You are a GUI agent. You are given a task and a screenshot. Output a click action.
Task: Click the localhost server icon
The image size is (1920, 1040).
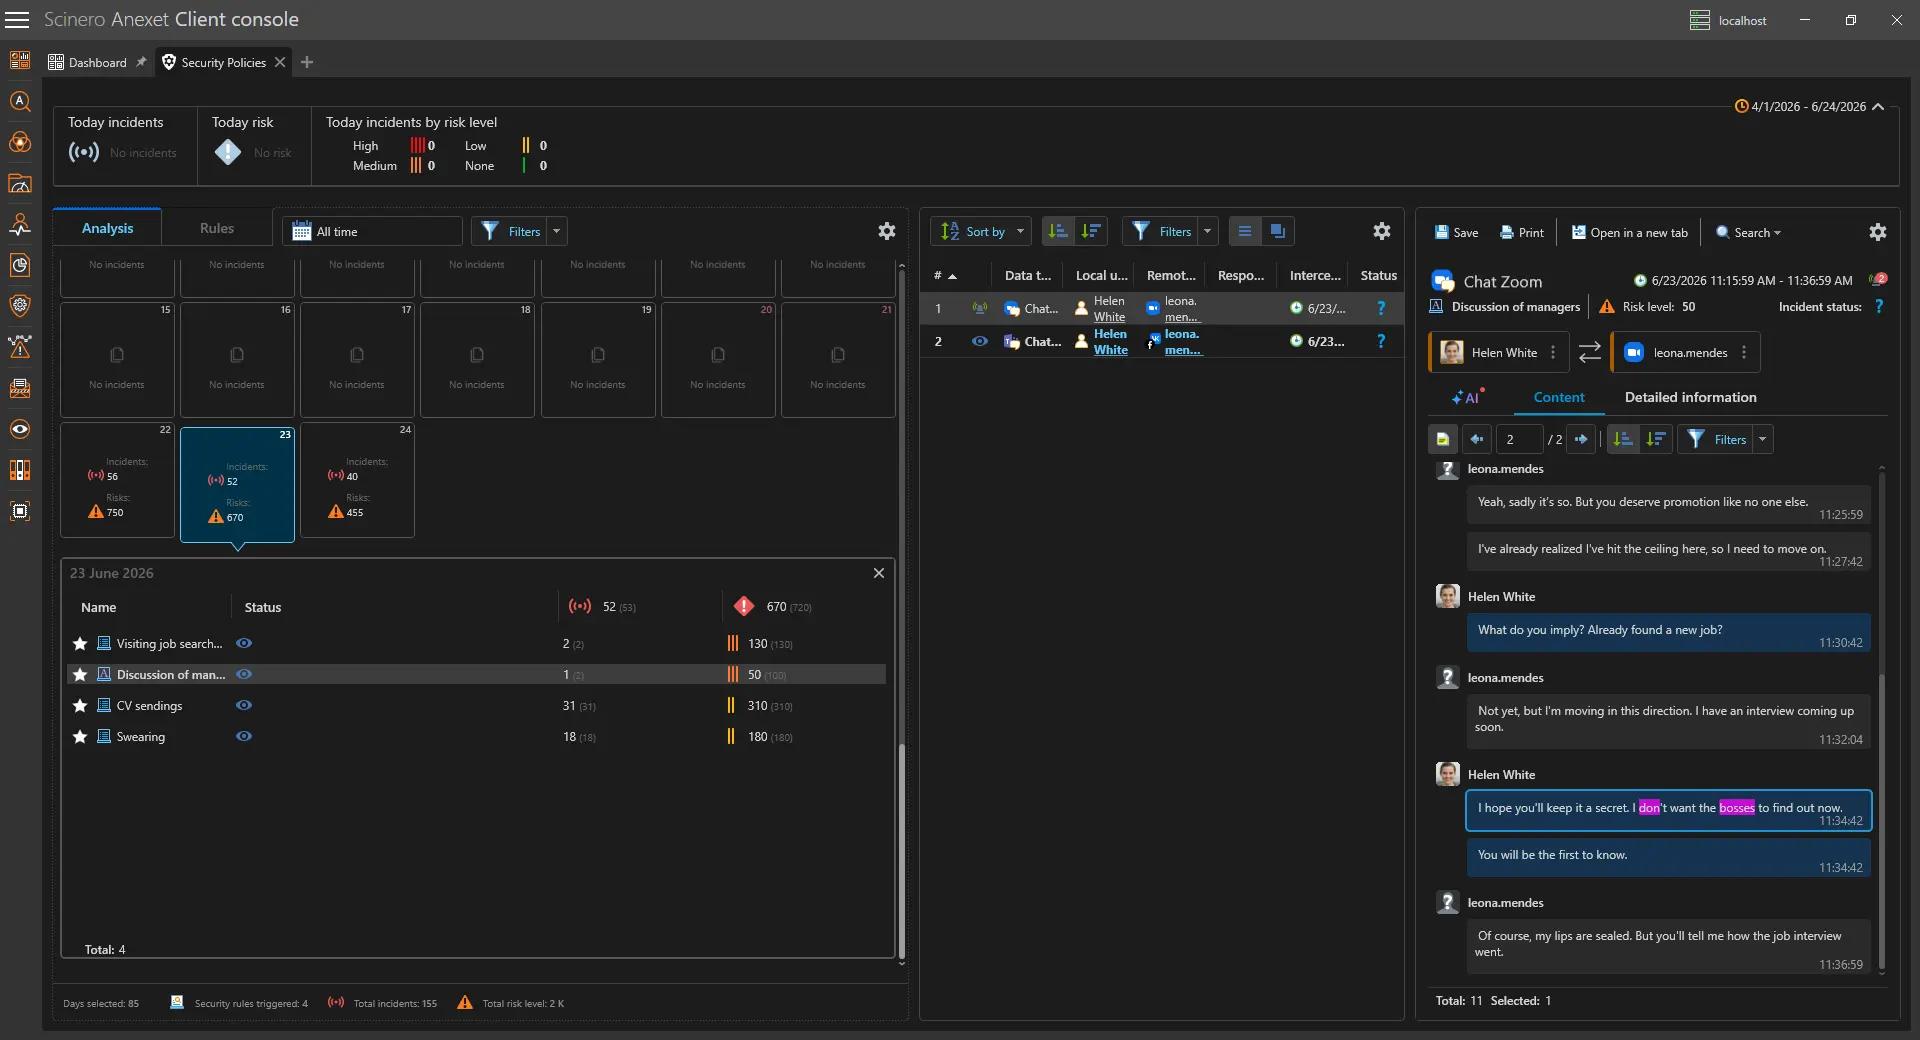[1700, 21]
